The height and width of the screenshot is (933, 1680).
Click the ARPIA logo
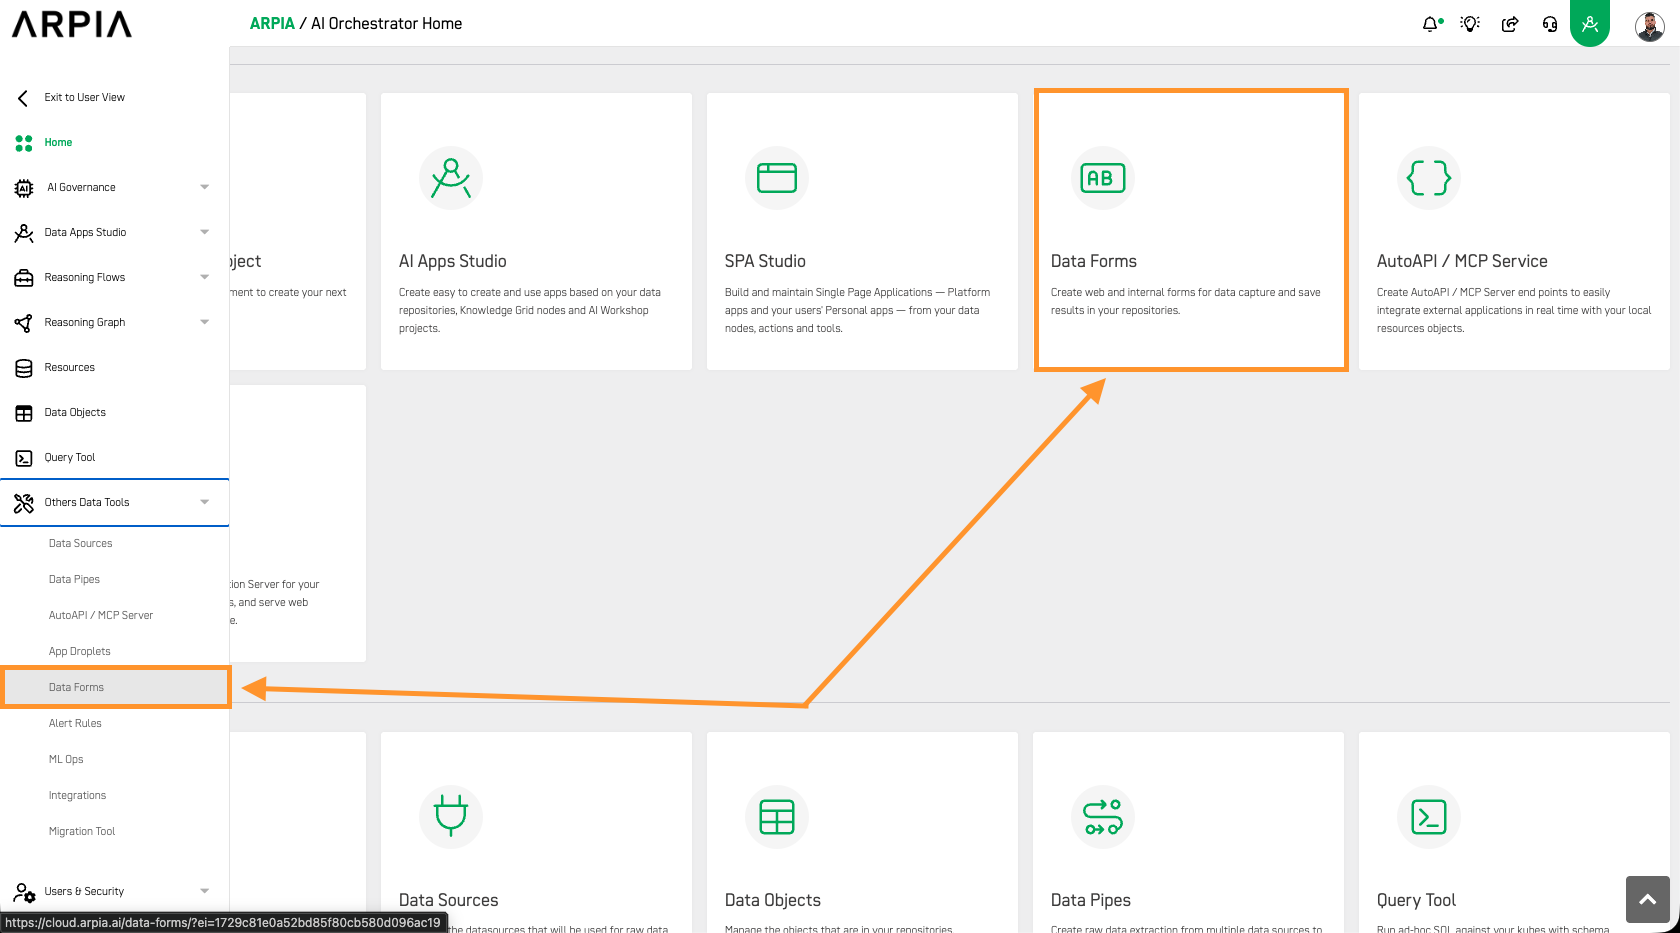click(72, 24)
